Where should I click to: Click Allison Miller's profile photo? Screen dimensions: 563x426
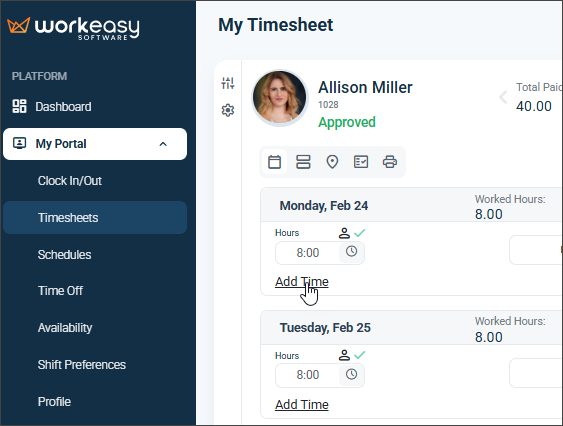[x=280, y=98]
